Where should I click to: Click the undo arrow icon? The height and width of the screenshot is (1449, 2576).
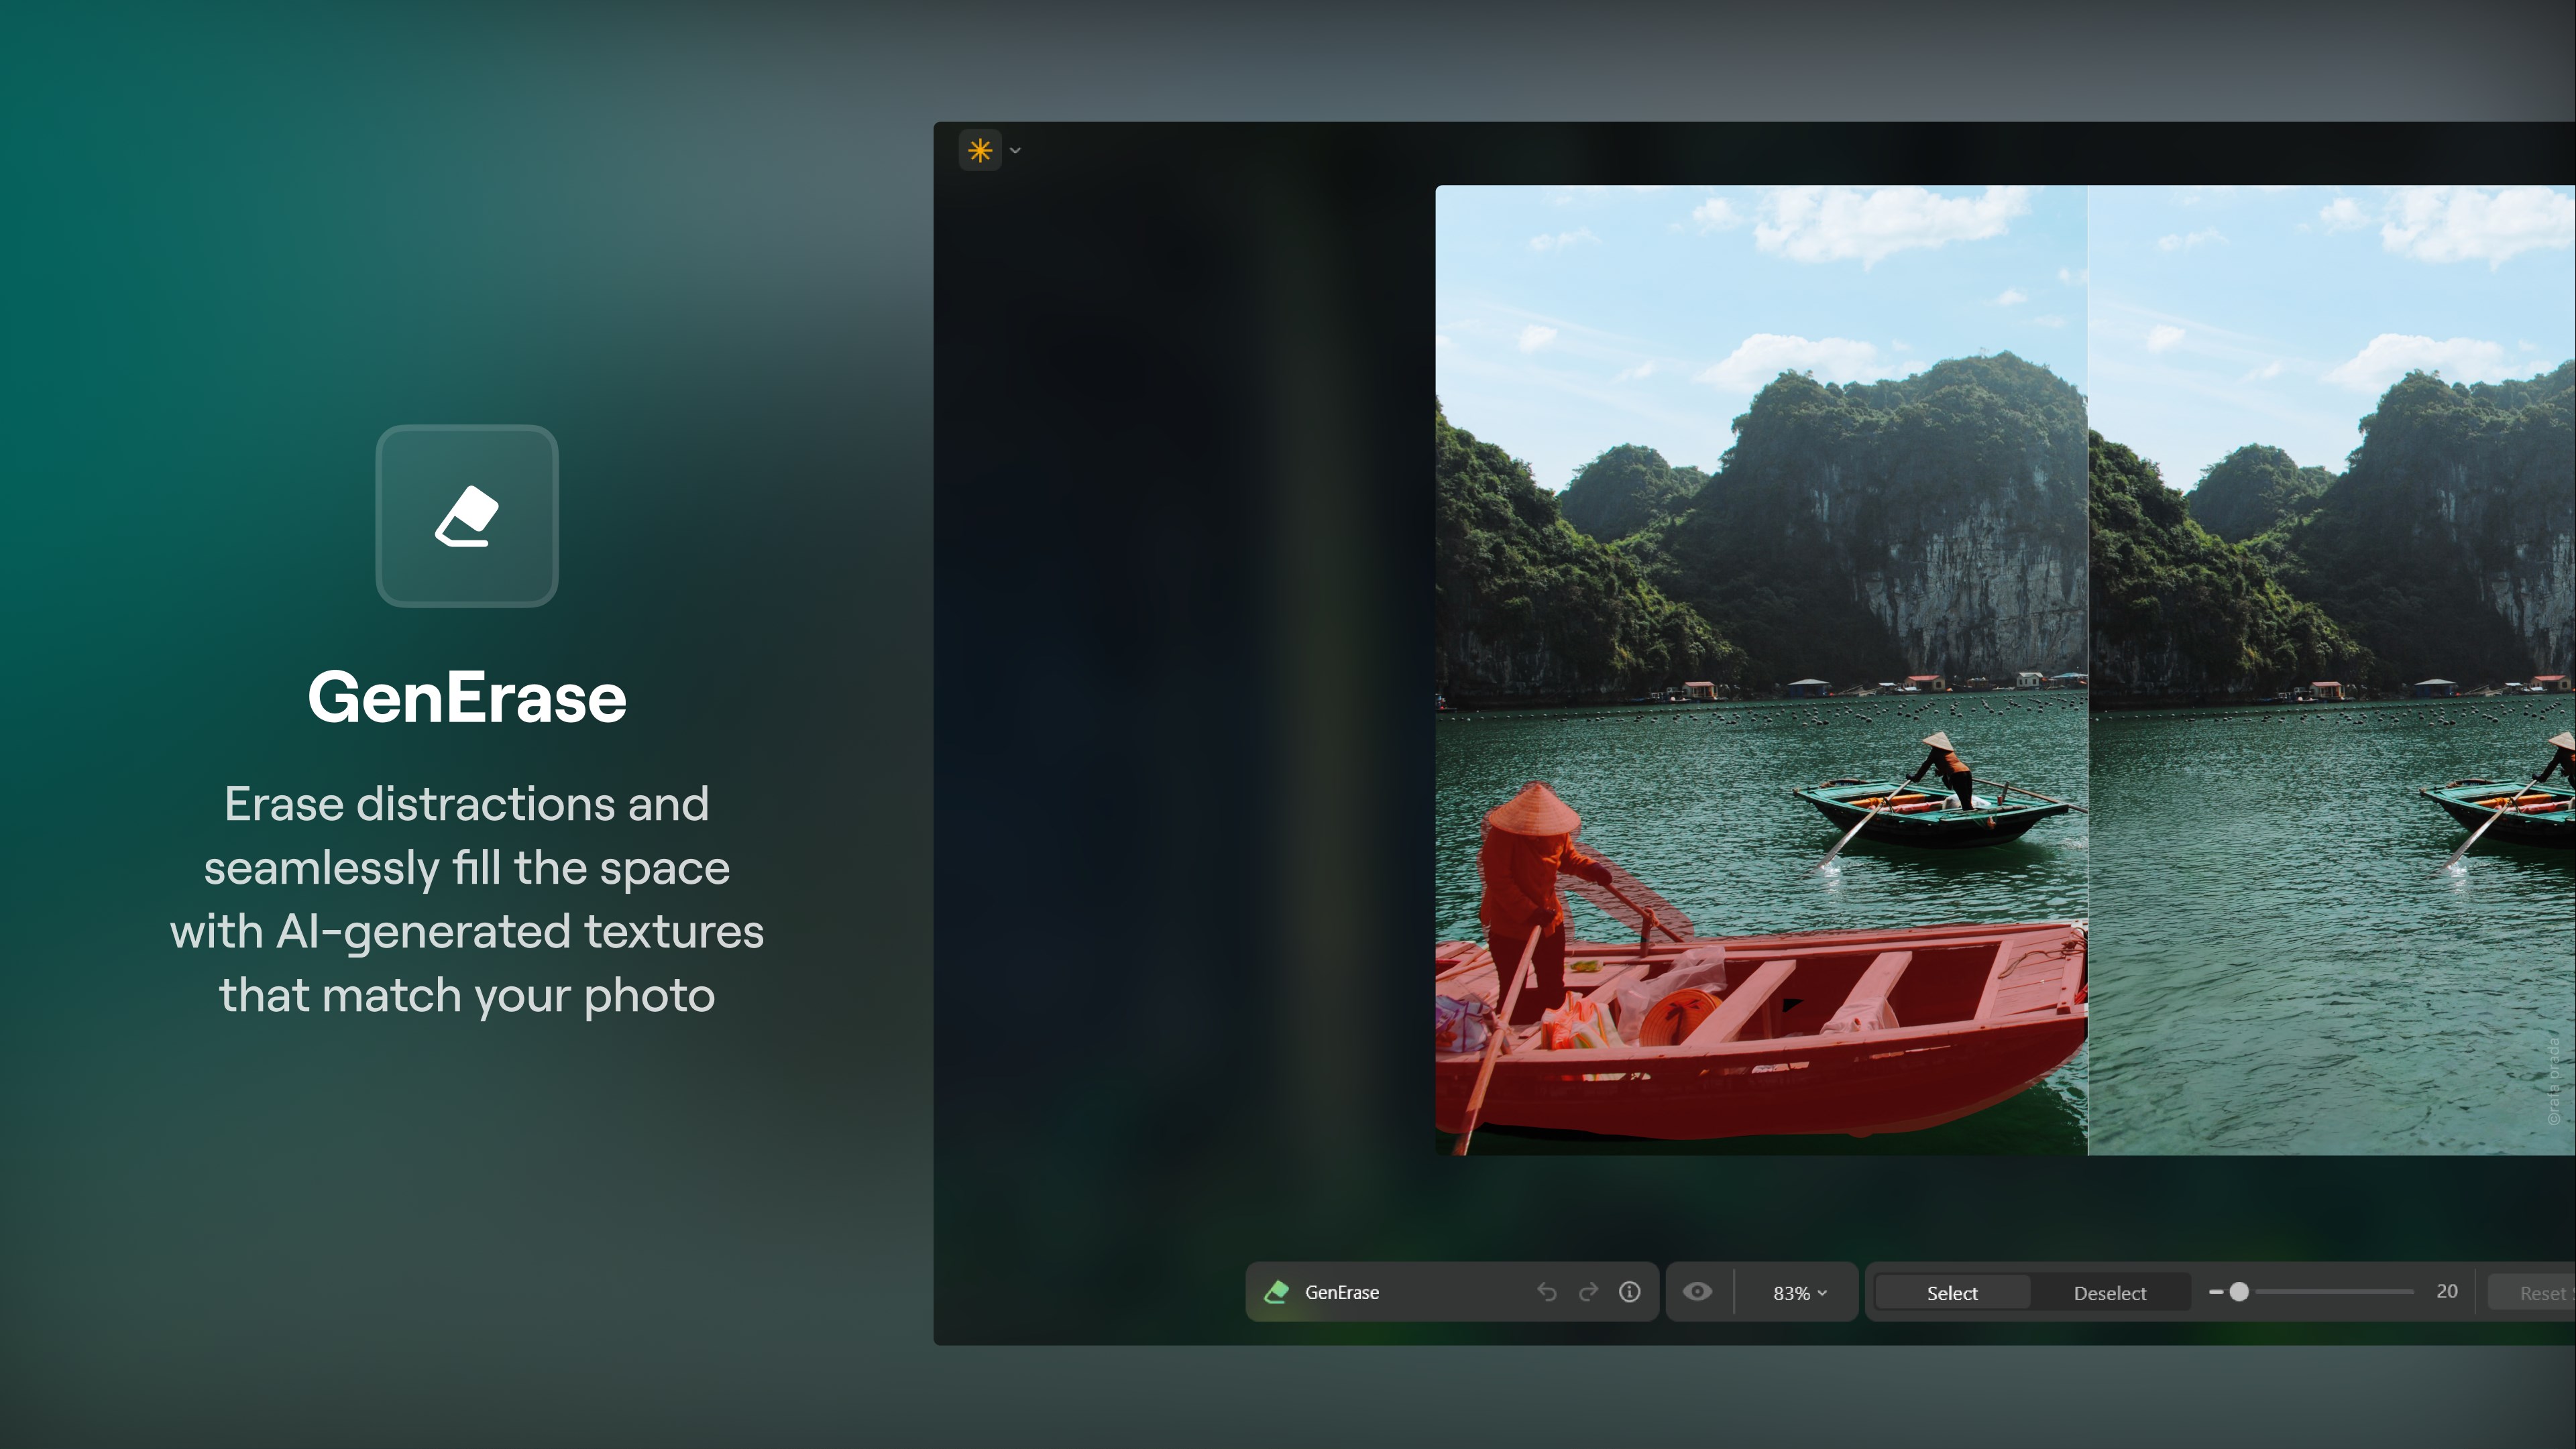click(1547, 1292)
